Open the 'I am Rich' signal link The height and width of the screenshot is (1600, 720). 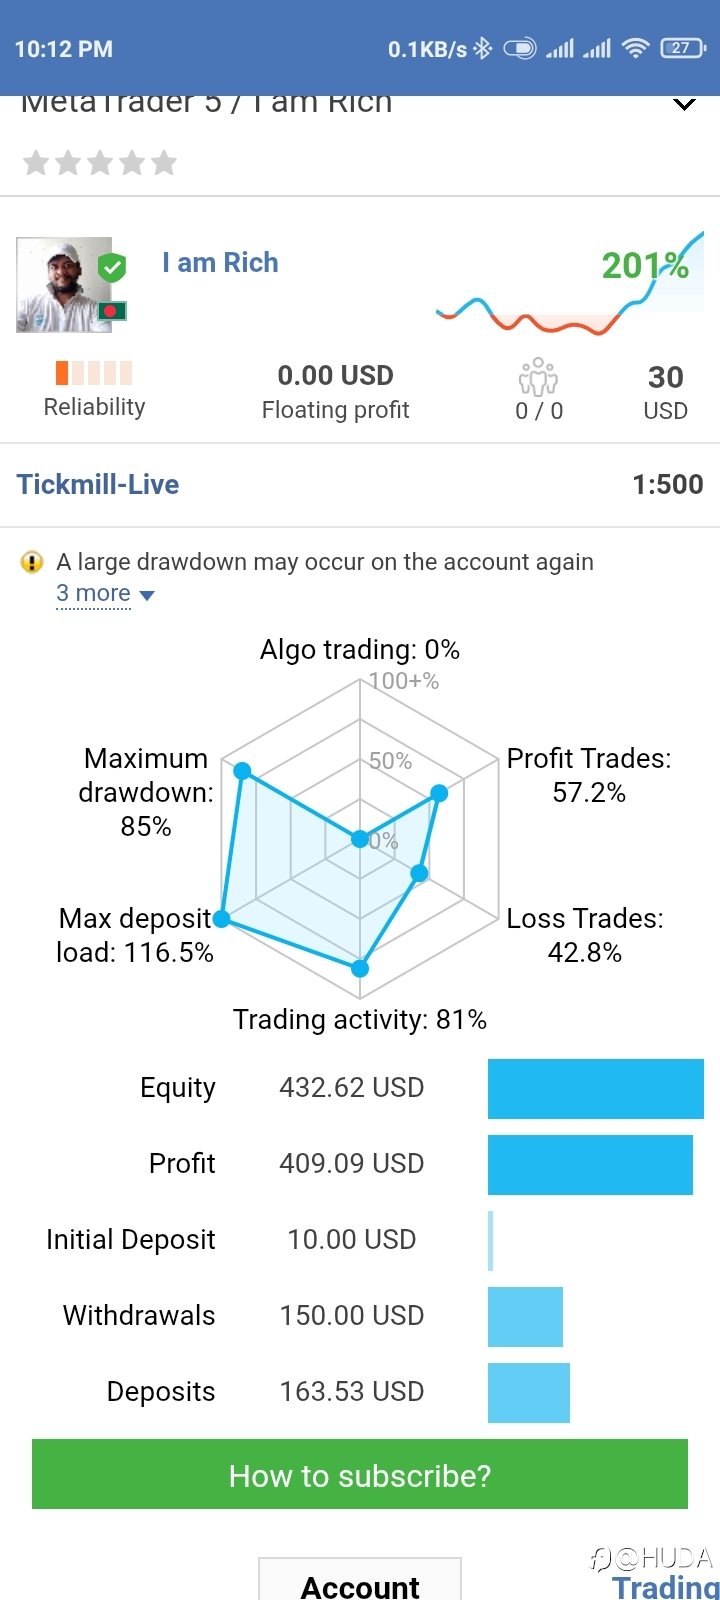coord(220,263)
